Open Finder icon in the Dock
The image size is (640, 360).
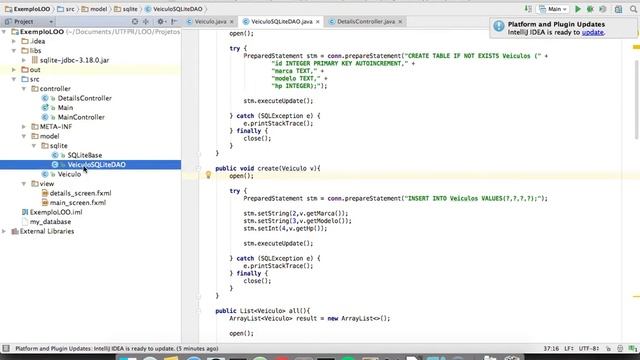pyautogui.click(x=127, y=358)
